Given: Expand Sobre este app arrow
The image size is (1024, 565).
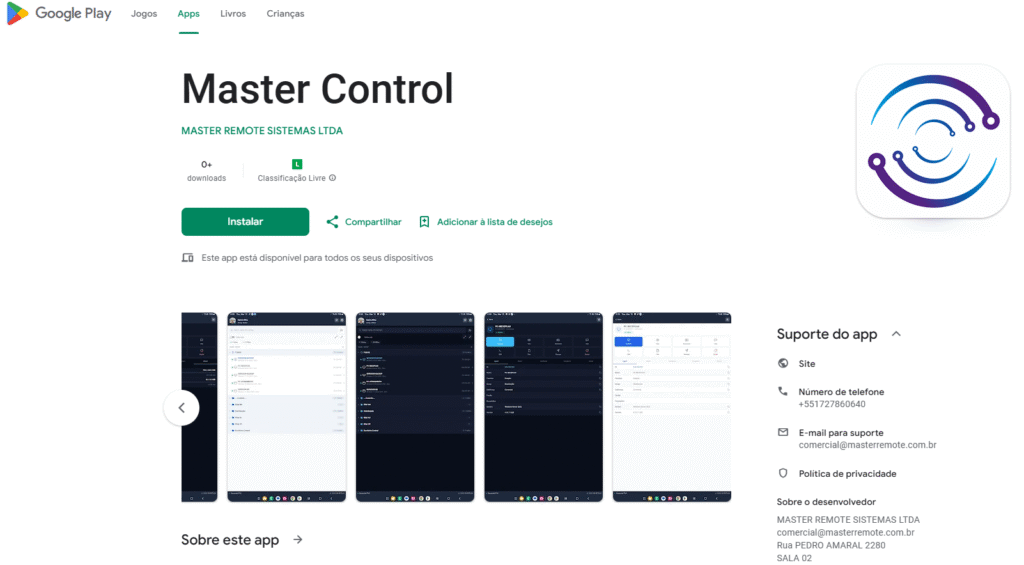Looking at the screenshot, I should point(298,540).
